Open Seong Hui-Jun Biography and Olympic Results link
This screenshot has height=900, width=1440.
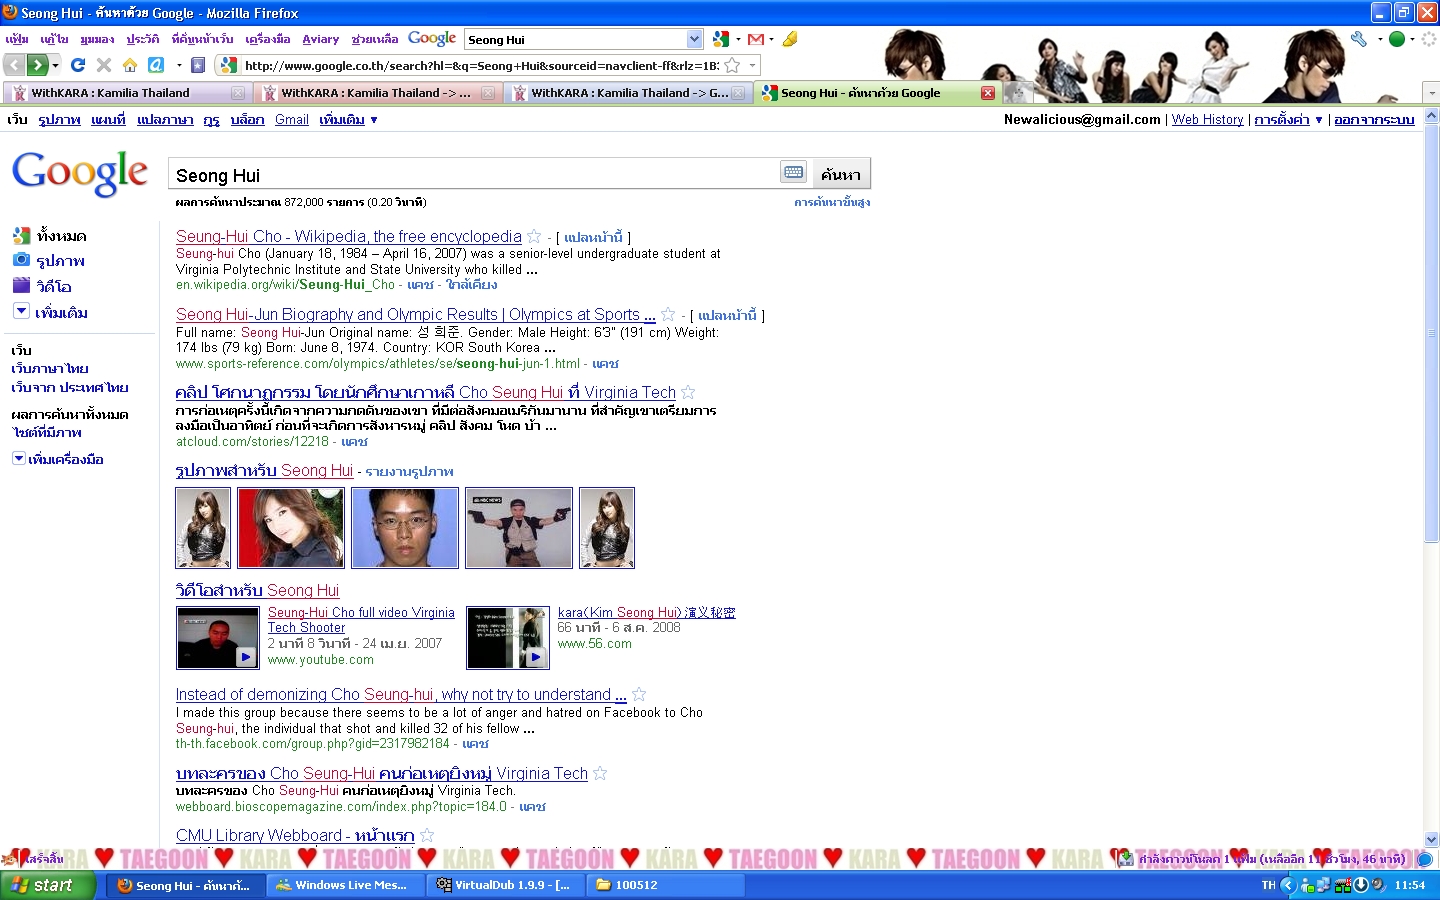416,314
